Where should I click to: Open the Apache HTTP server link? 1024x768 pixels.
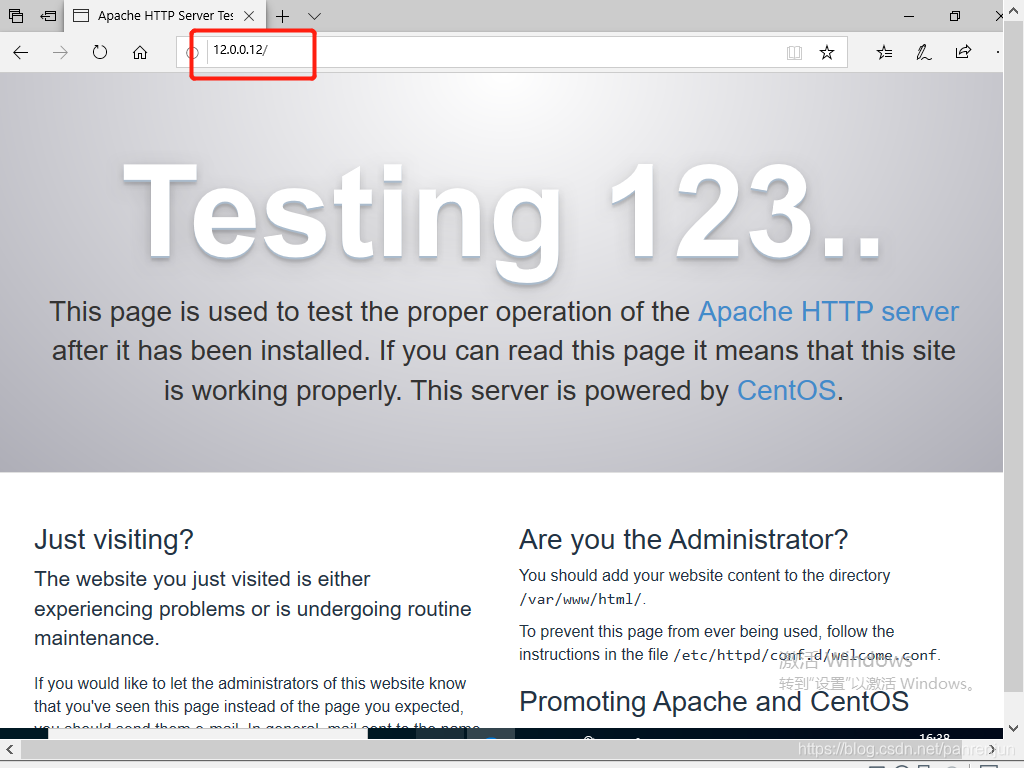point(828,312)
